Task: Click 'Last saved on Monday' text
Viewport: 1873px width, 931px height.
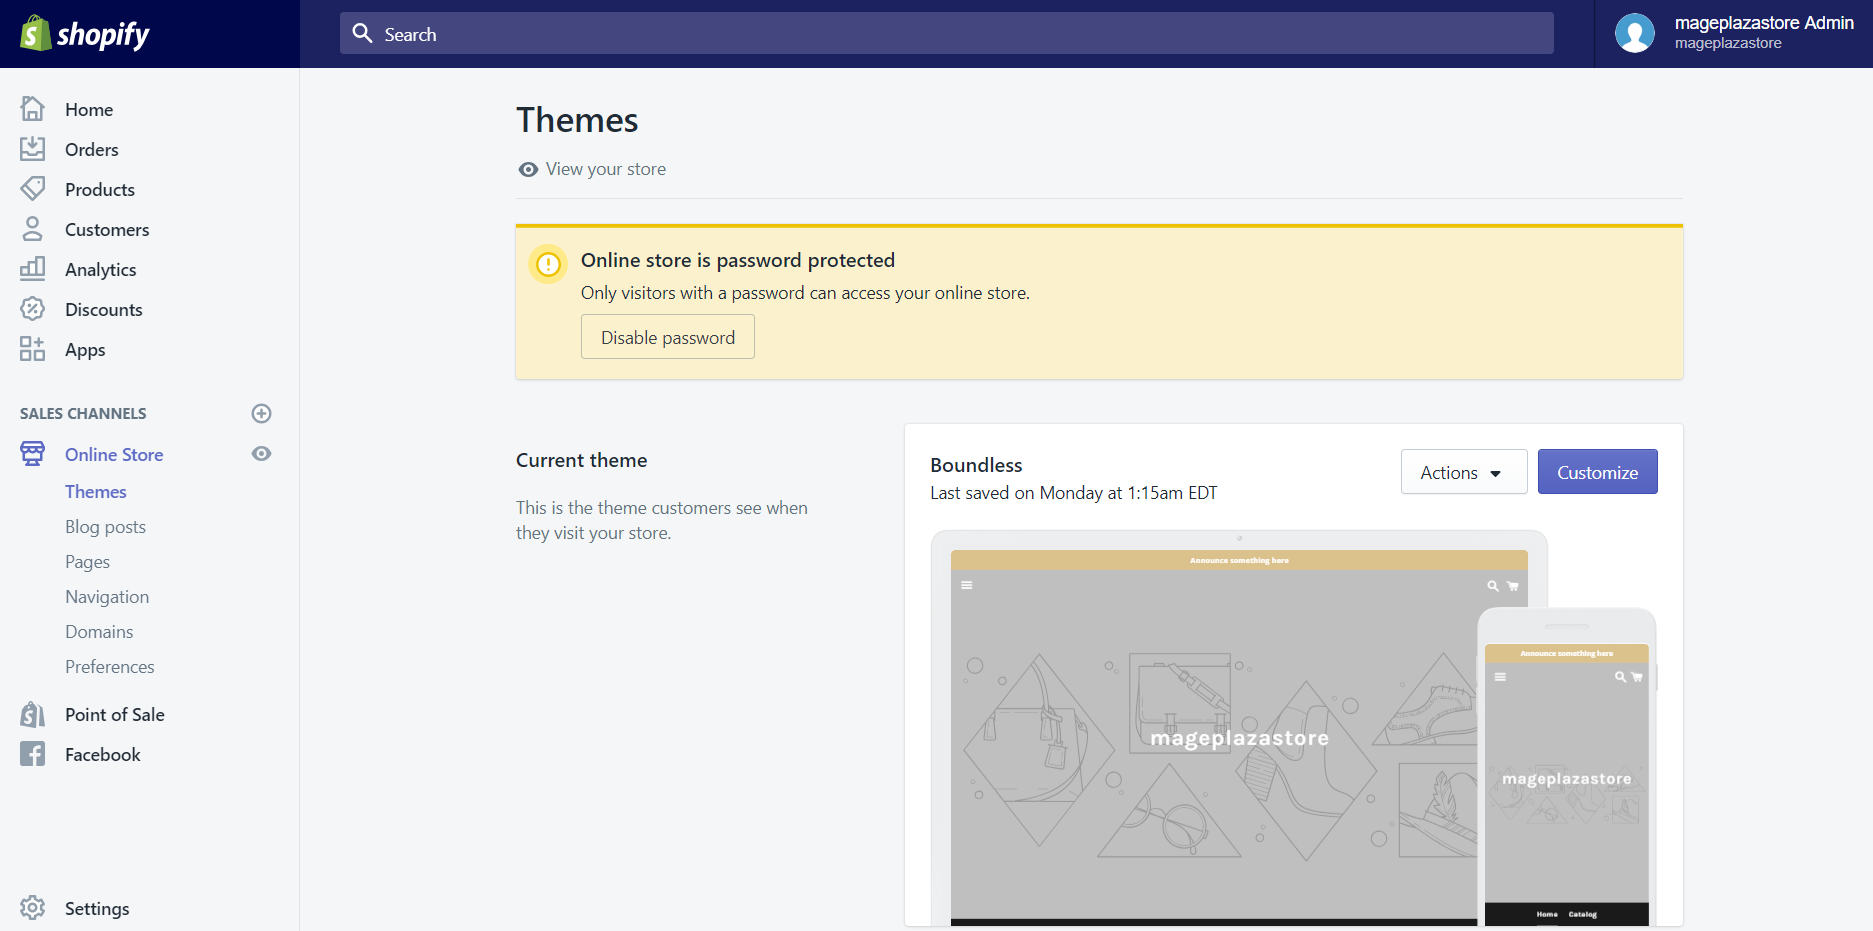Action: point(1073,493)
